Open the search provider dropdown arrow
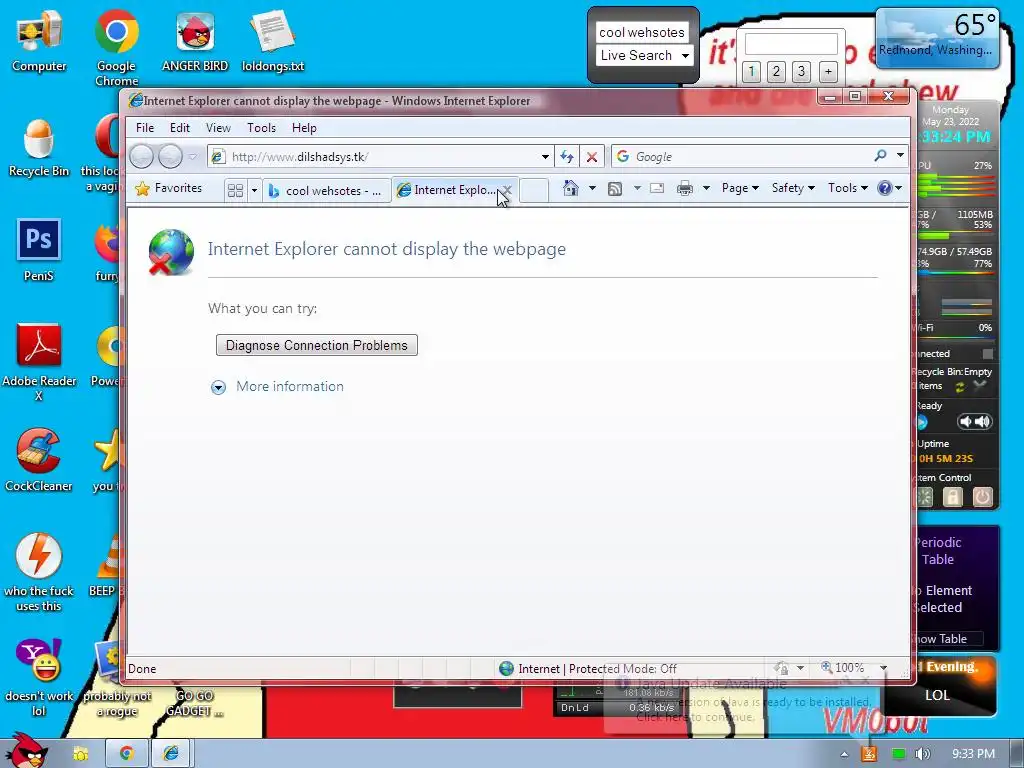This screenshot has width=1024, height=768. (x=900, y=155)
